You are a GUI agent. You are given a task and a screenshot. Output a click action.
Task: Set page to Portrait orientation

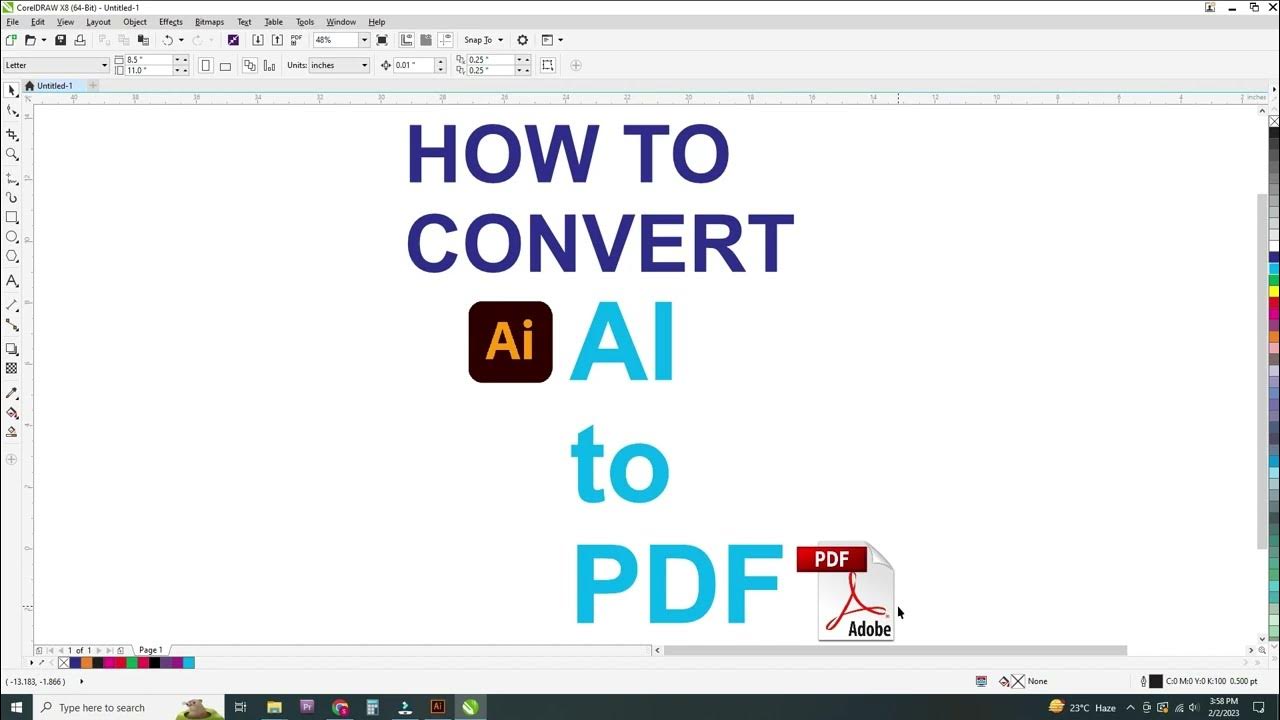point(205,65)
